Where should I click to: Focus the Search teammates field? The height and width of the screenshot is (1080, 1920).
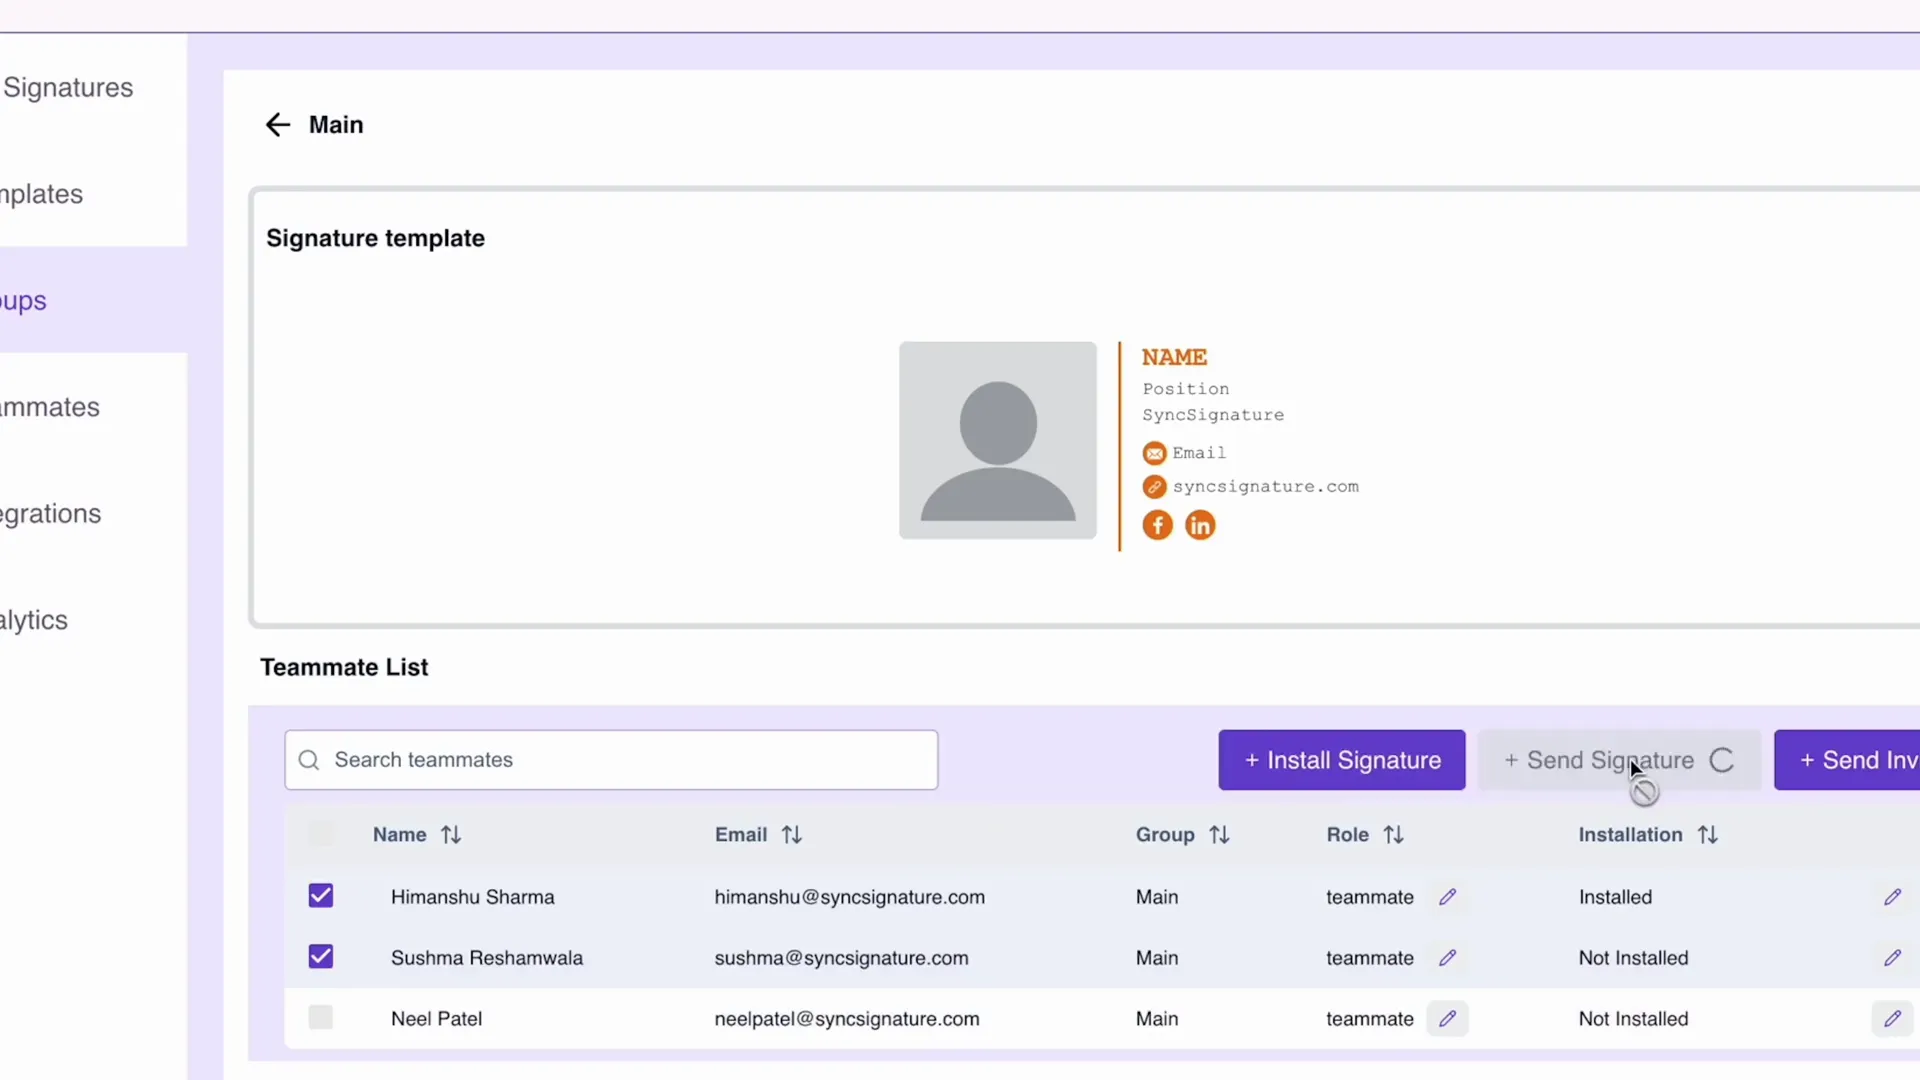click(611, 760)
